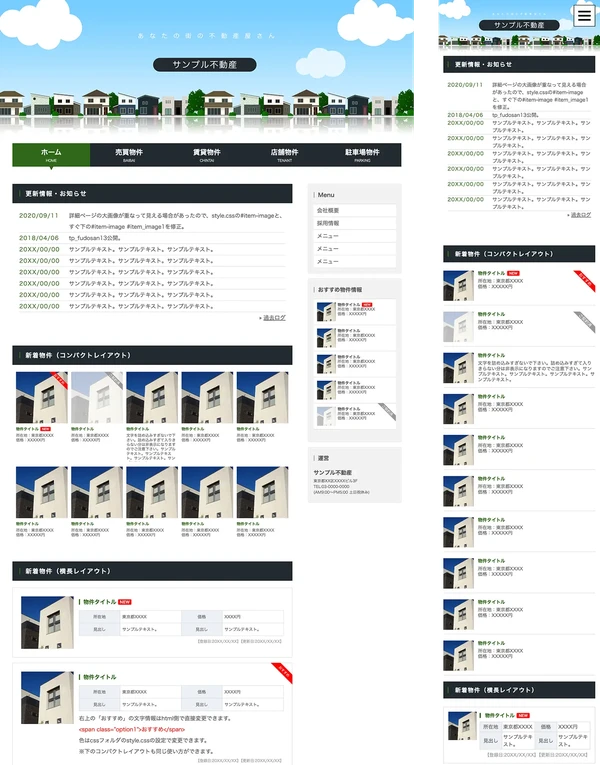Click the サンプル不動産 logo in desktop header
The image size is (600, 765).
point(205,65)
